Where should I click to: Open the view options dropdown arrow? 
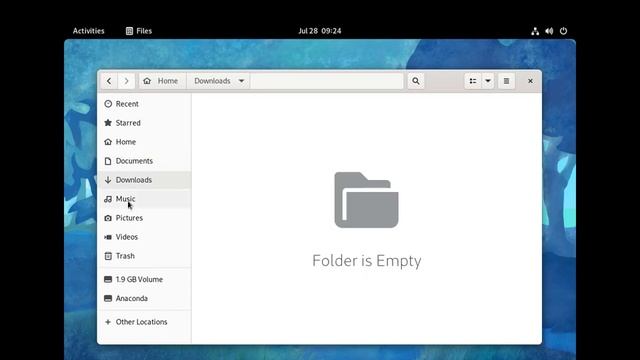[488, 81]
